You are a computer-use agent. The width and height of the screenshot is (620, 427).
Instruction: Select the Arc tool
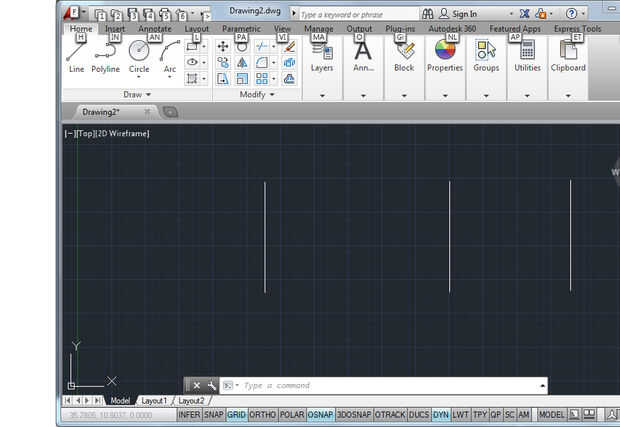[x=170, y=59]
